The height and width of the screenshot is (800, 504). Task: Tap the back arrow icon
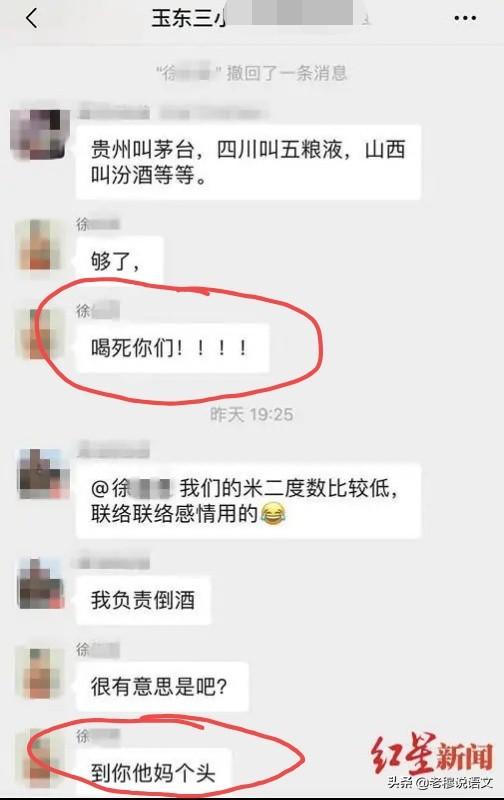point(32,18)
